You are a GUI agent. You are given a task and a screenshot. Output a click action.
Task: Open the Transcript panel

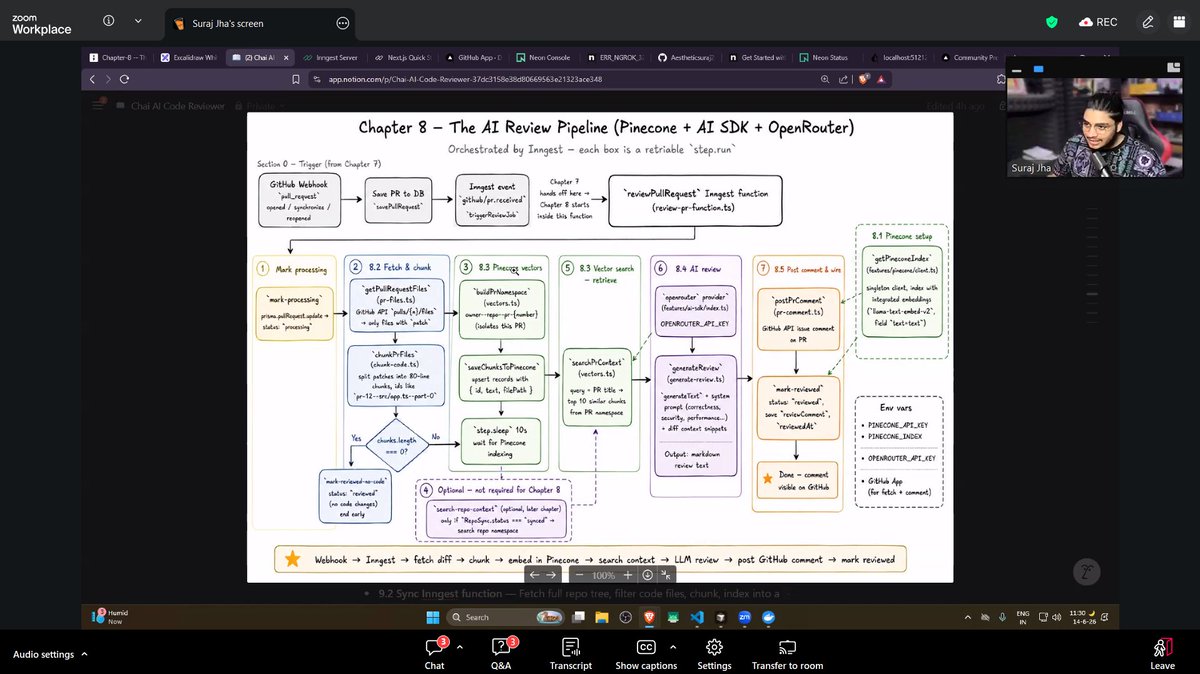(x=570, y=654)
